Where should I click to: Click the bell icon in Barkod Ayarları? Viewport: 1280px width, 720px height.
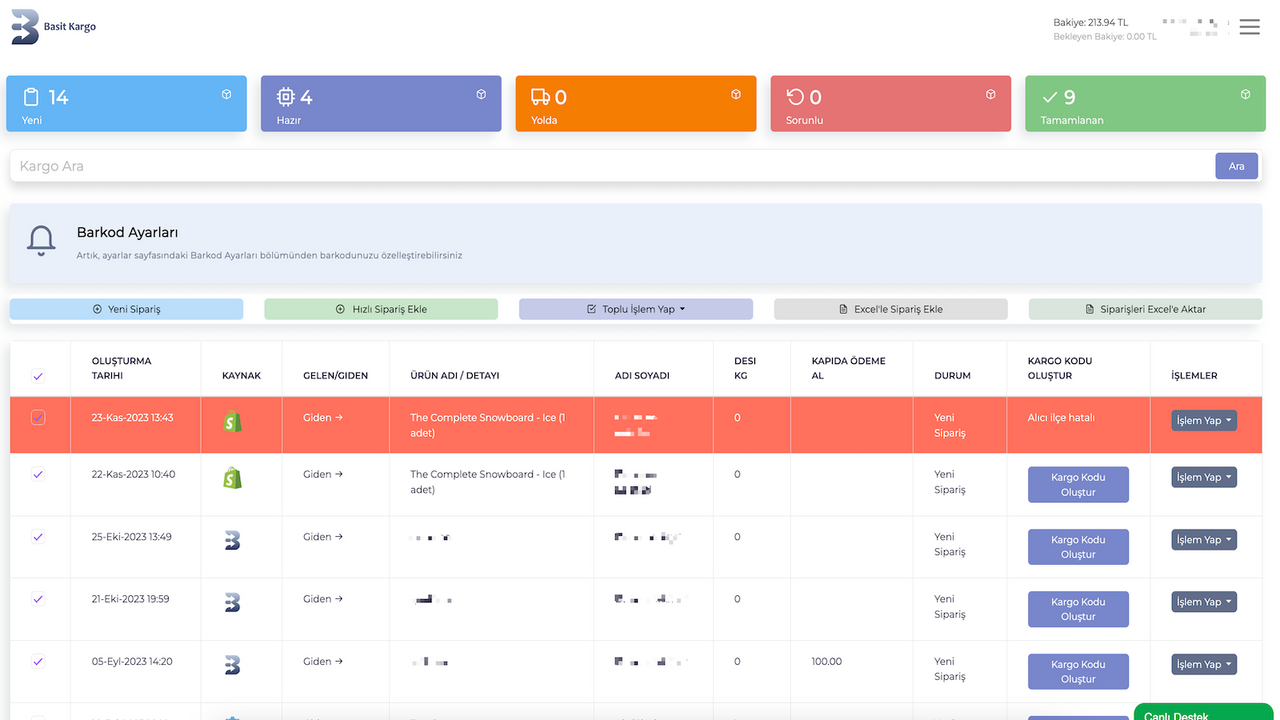[x=41, y=242]
